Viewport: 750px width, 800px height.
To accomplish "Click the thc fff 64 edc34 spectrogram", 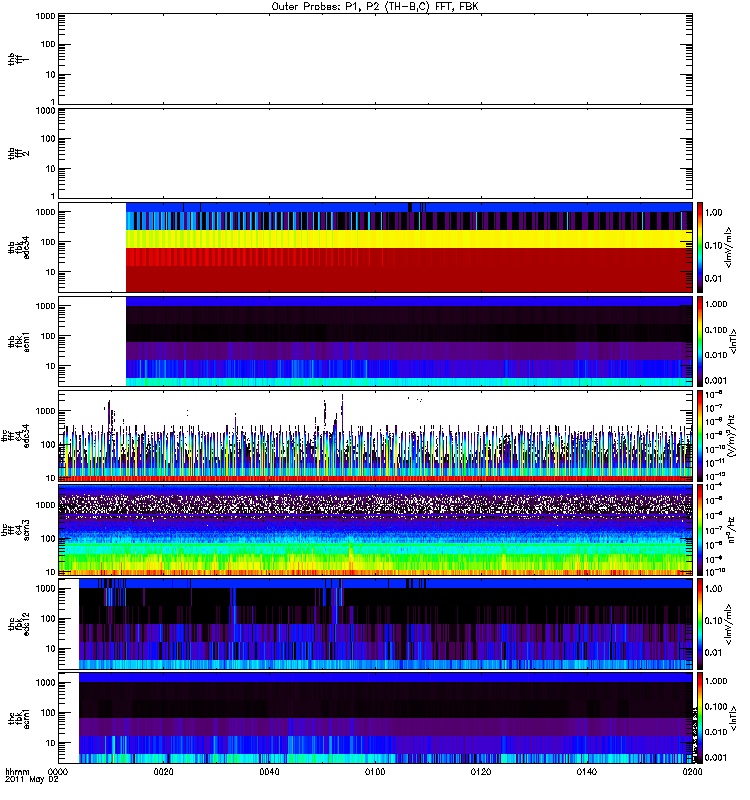I will 376,436.
